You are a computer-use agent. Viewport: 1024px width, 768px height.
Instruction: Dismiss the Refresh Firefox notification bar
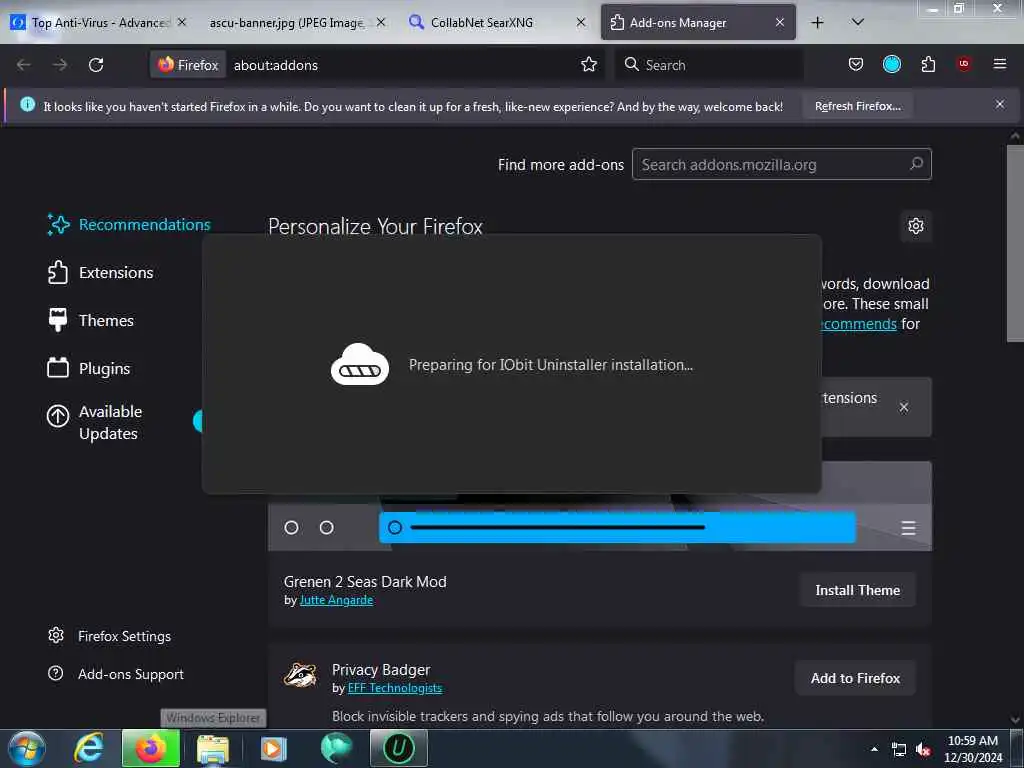click(1000, 104)
